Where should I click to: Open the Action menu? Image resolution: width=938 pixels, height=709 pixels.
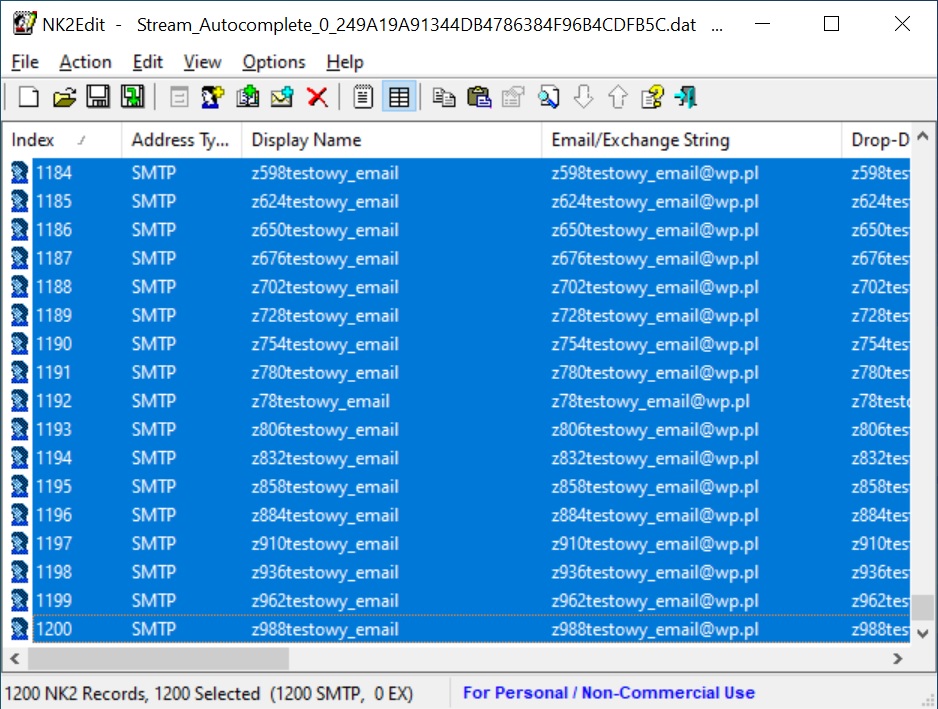pos(85,62)
